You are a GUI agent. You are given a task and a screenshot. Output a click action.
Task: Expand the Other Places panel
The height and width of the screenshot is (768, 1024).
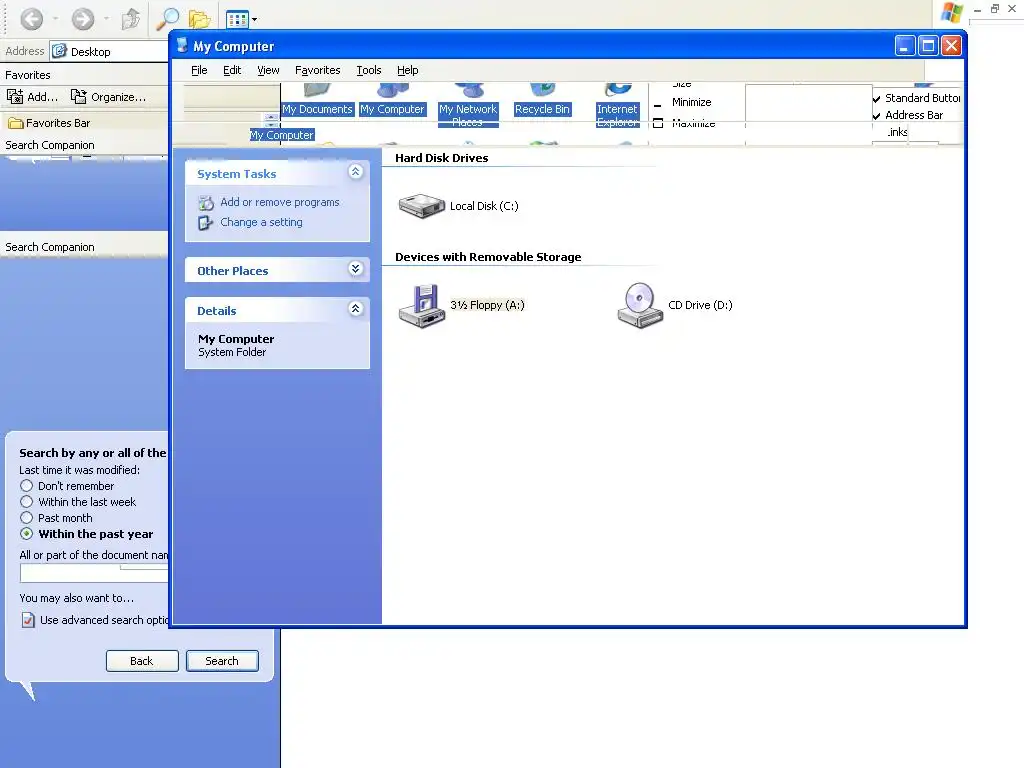355,268
